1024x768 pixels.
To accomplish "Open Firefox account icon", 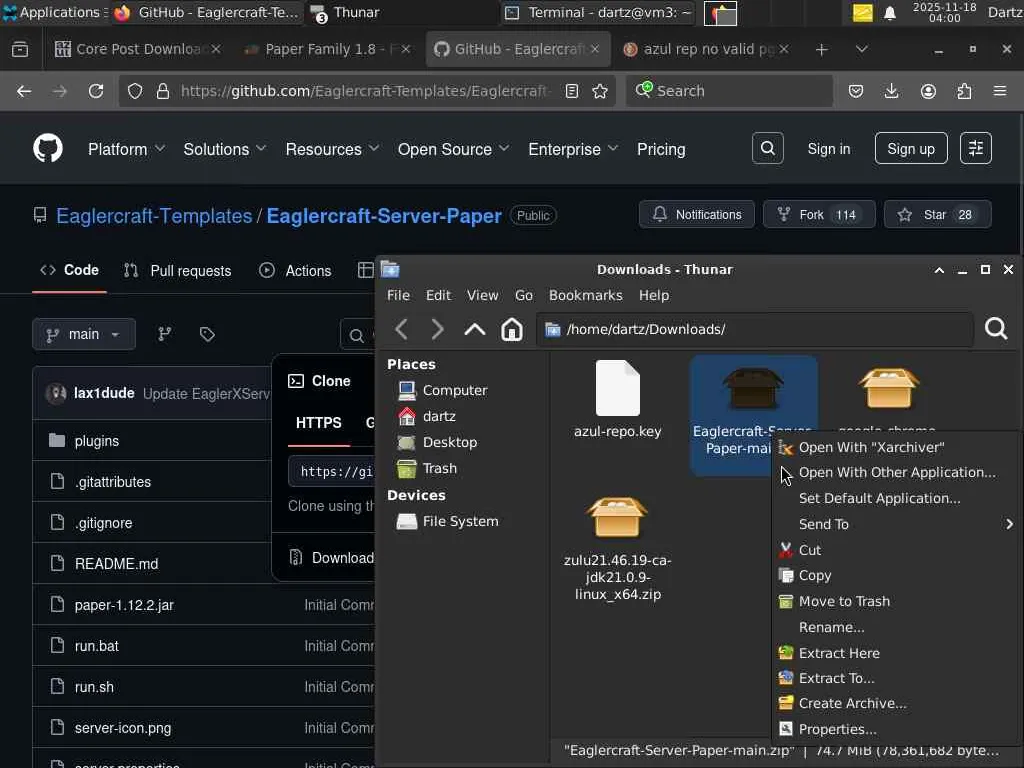I will tap(928, 91).
